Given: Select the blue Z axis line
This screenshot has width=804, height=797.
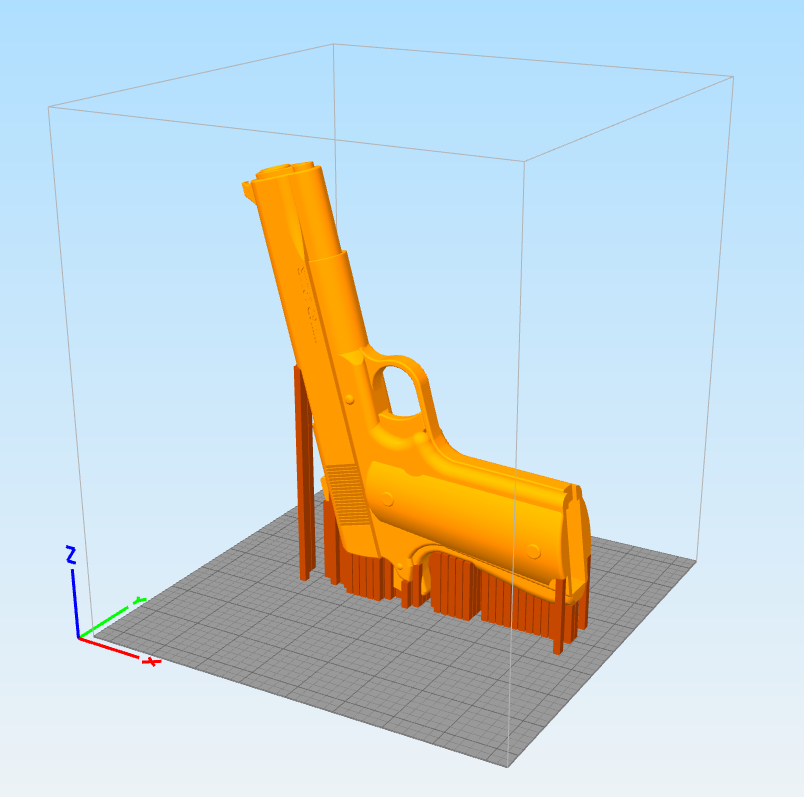Looking at the screenshot, I should (x=75, y=604).
